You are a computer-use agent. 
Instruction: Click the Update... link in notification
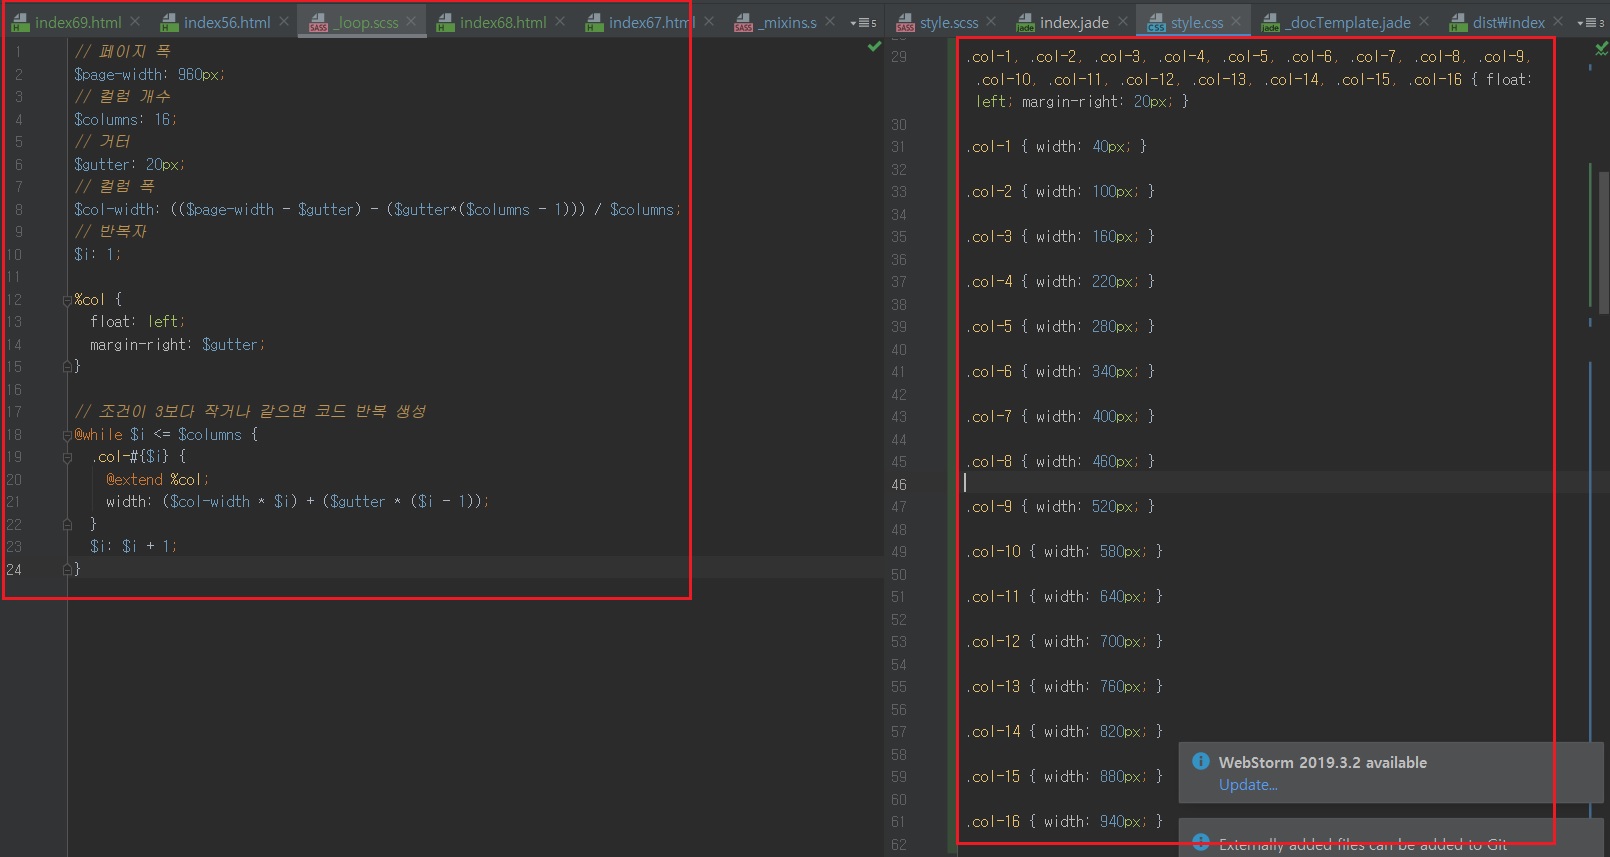coord(1247,785)
